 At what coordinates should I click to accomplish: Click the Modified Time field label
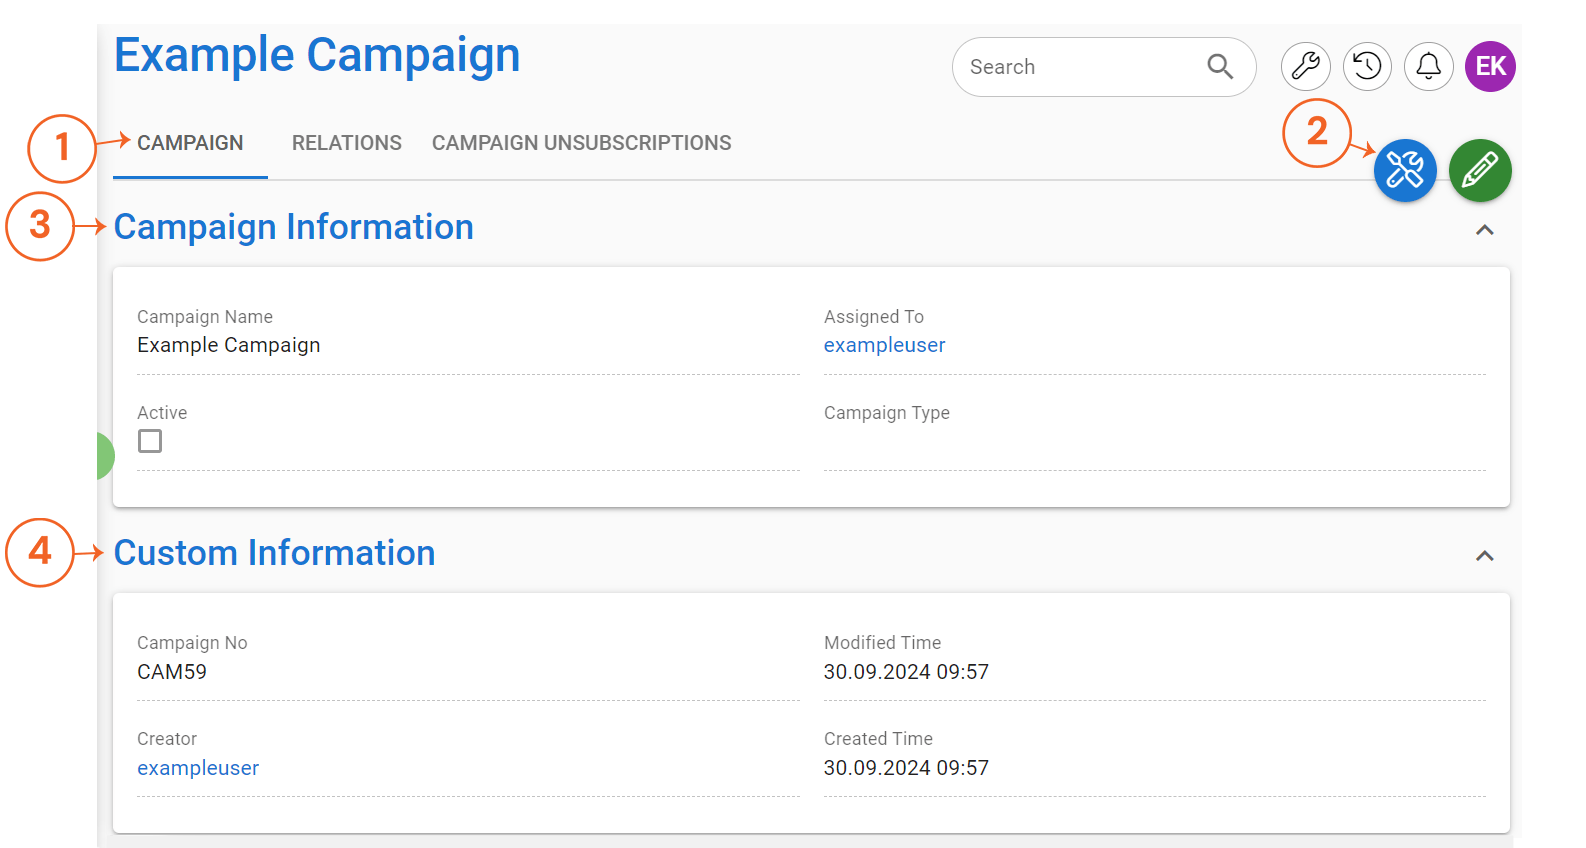click(883, 643)
